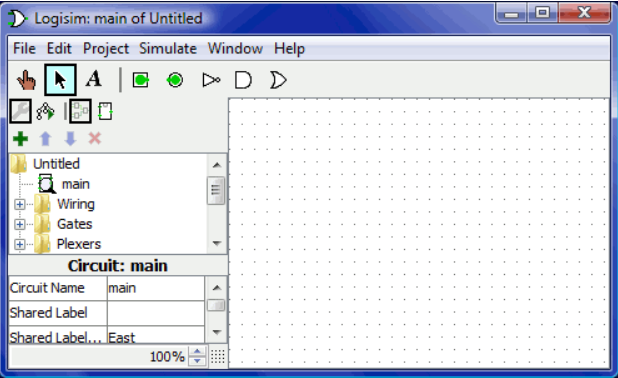Screen dimensions: 618x378
Task: Expand the Wiring library folder
Action: tap(19, 204)
